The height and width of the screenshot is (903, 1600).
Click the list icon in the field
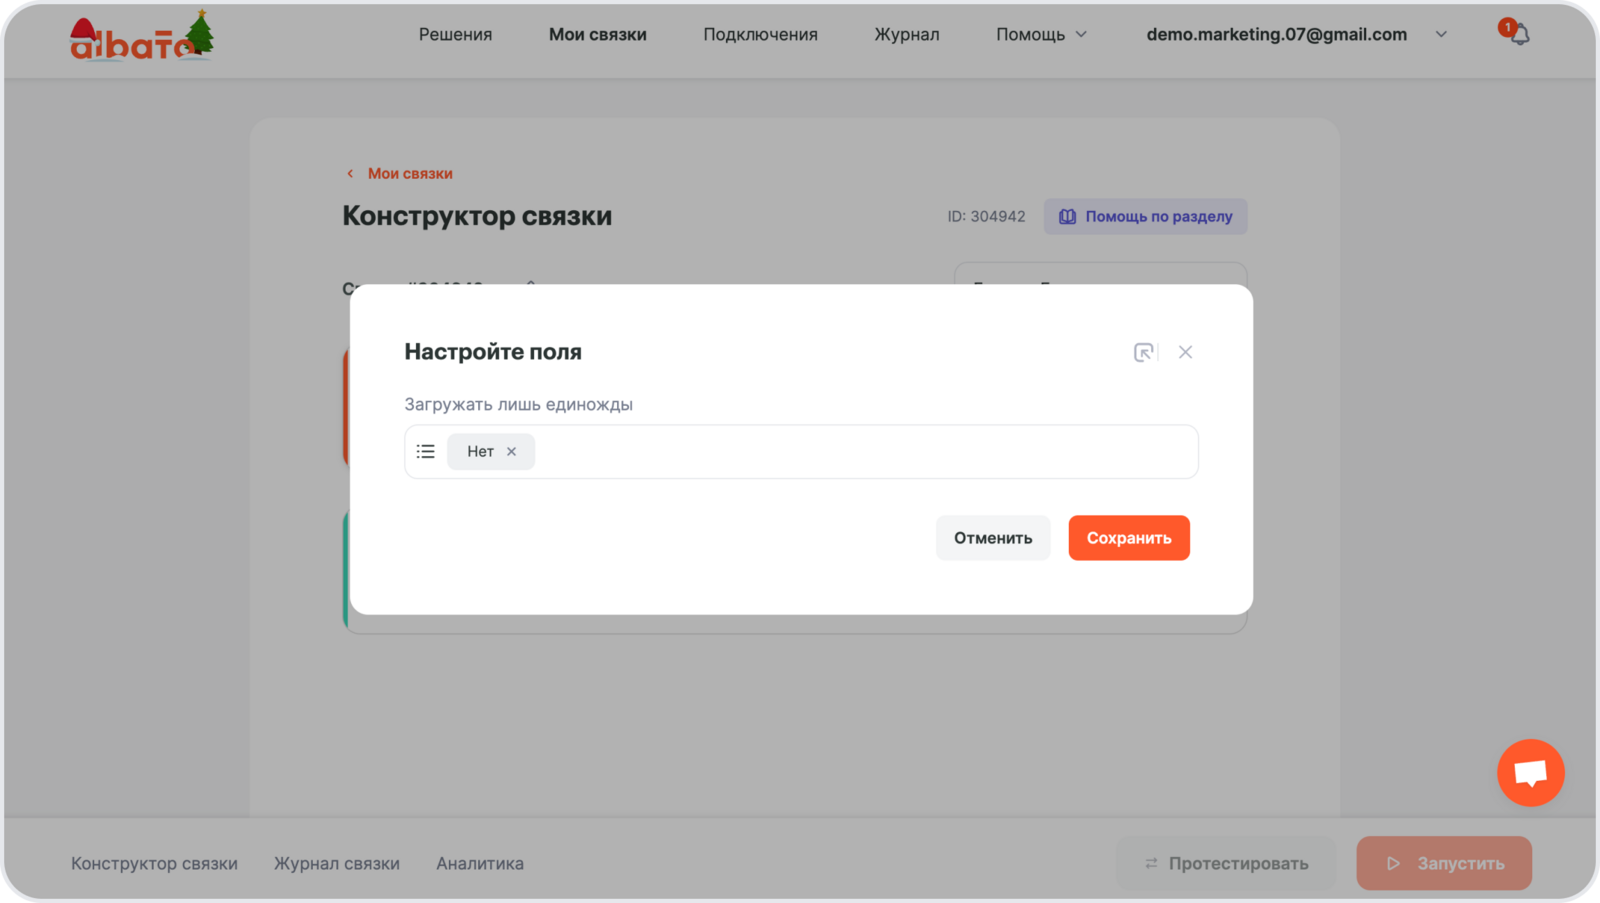point(426,452)
